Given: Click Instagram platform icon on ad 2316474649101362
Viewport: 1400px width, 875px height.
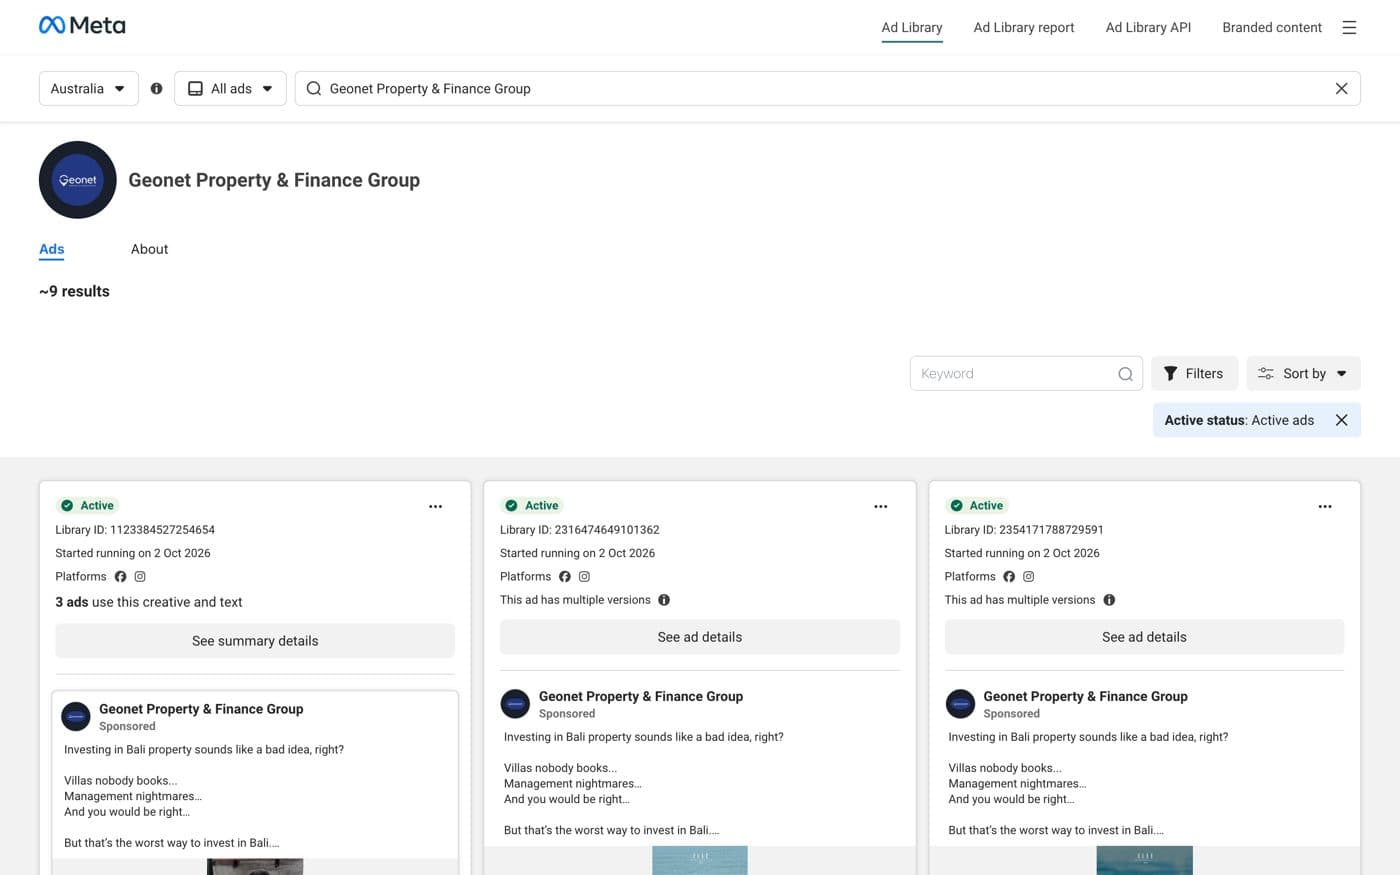Looking at the screenshot, I should [584, 576].
